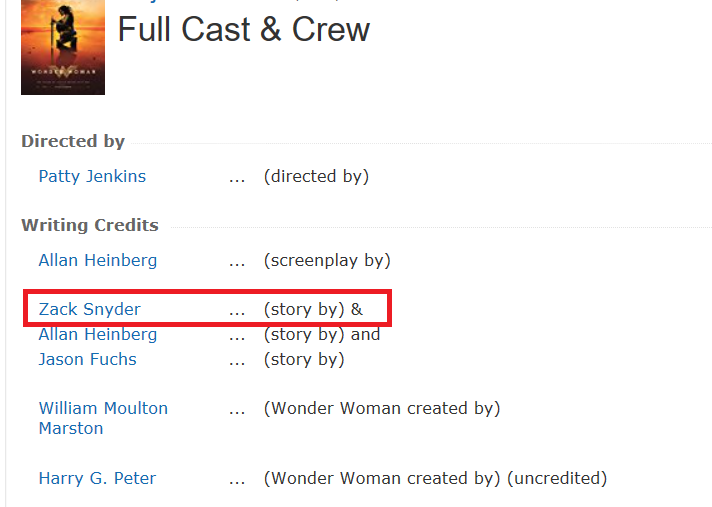Select the Directed by section heading
Screen dimensions: 712x507
73,141
